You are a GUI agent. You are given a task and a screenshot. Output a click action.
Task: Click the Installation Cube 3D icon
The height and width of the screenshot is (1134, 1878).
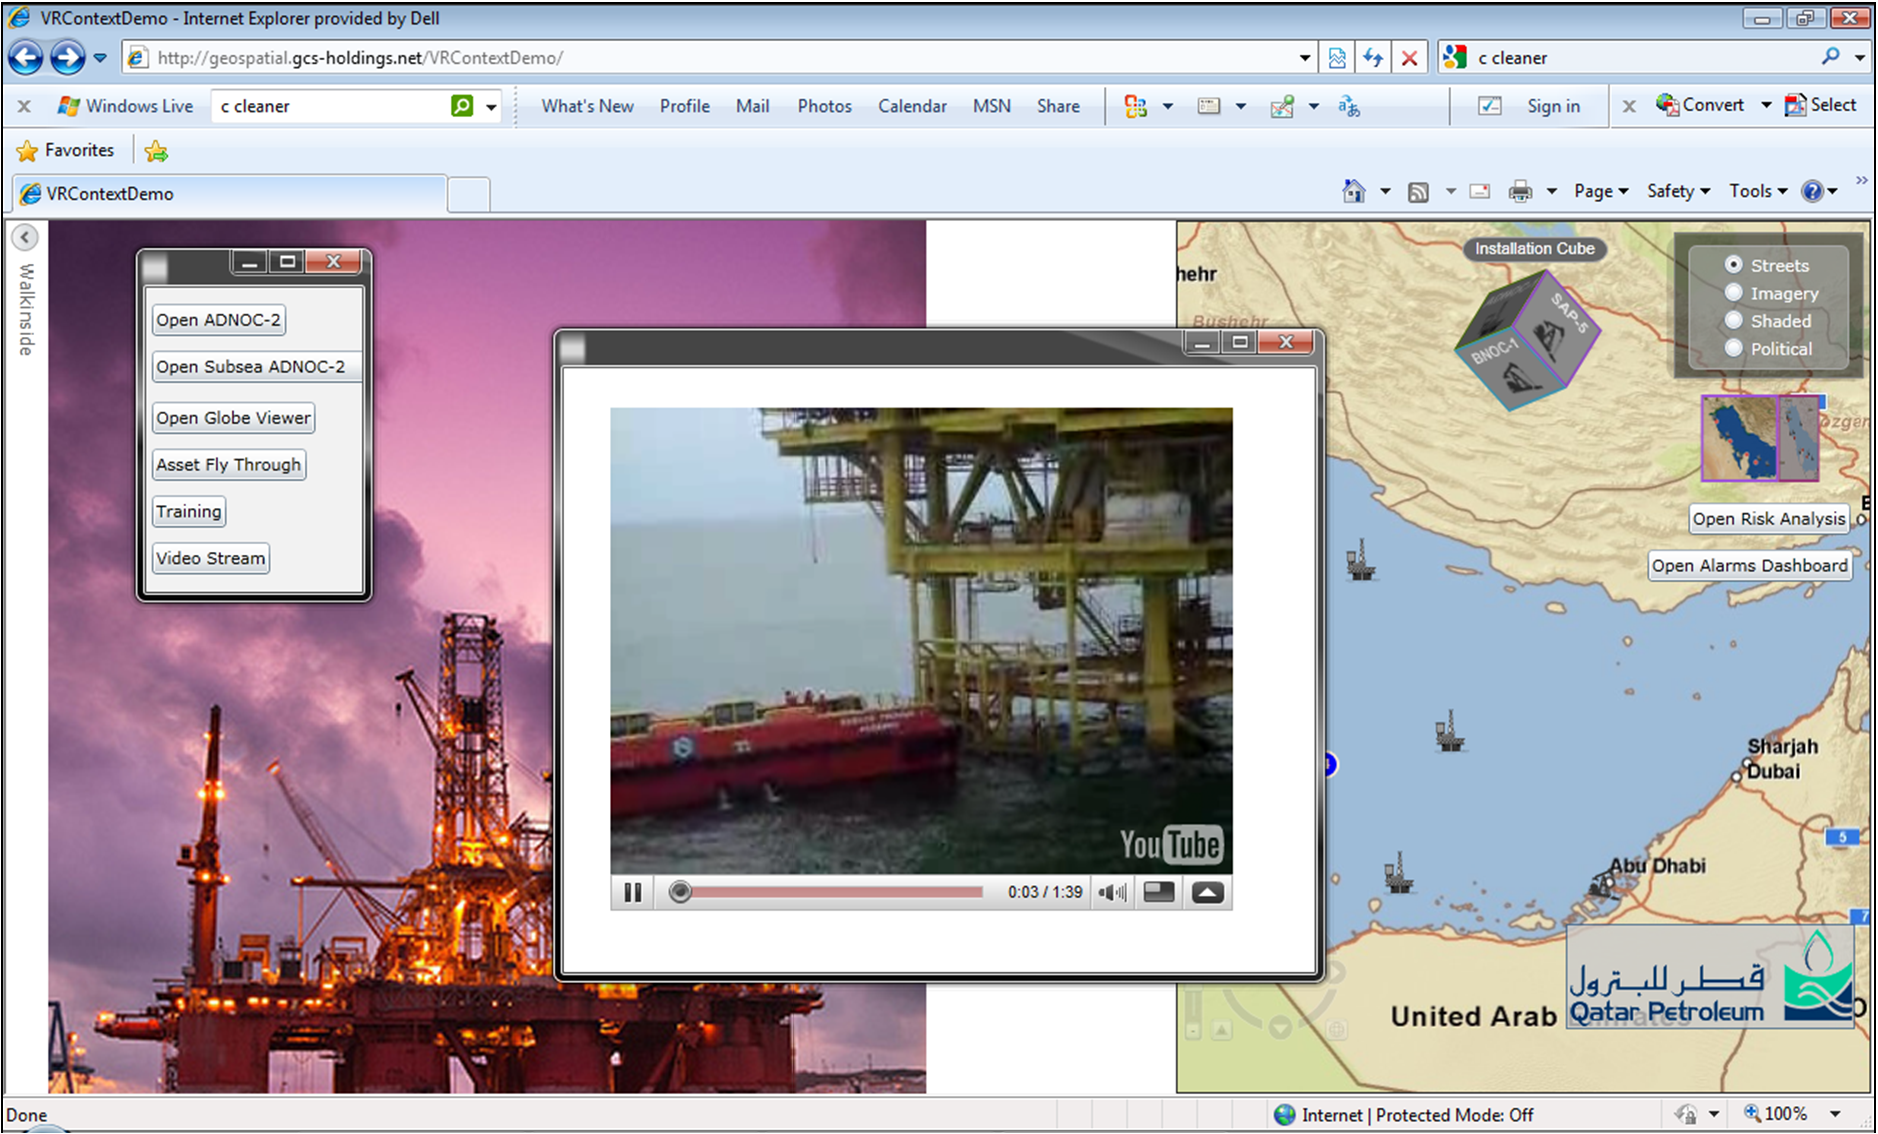tap(1525, 341)
